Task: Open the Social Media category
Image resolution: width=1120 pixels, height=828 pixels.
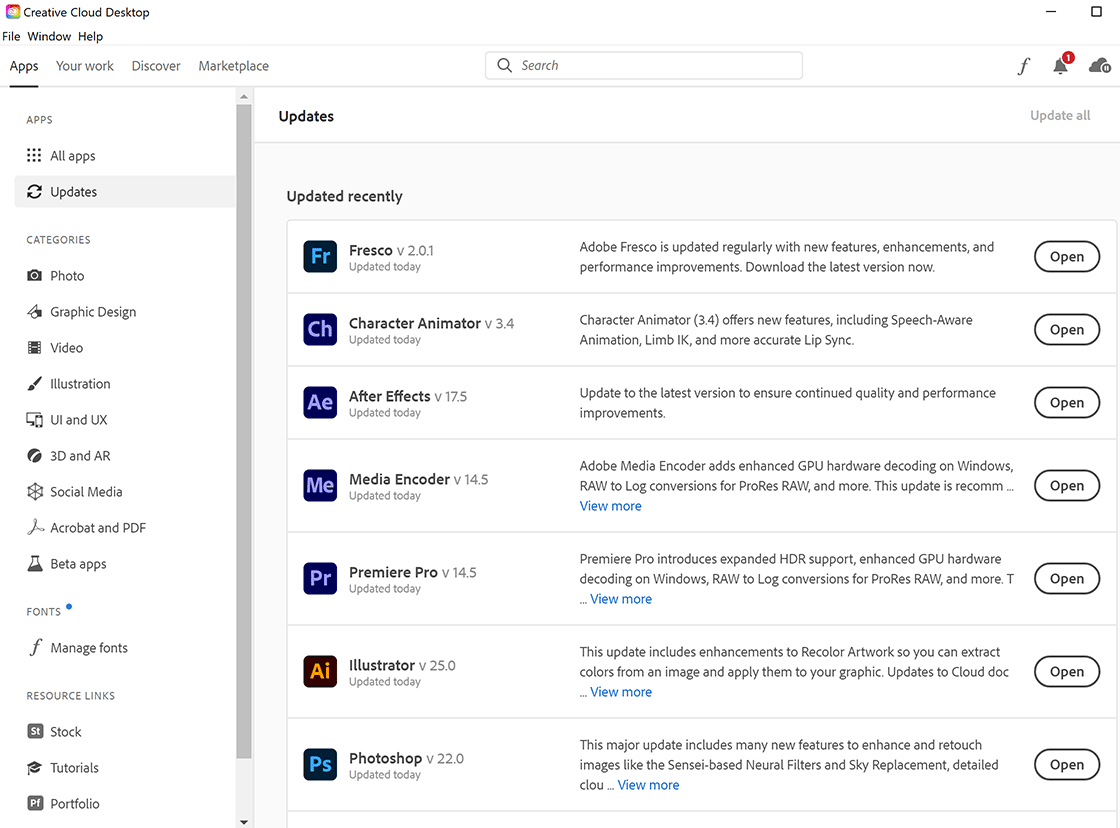Action: 124,492
